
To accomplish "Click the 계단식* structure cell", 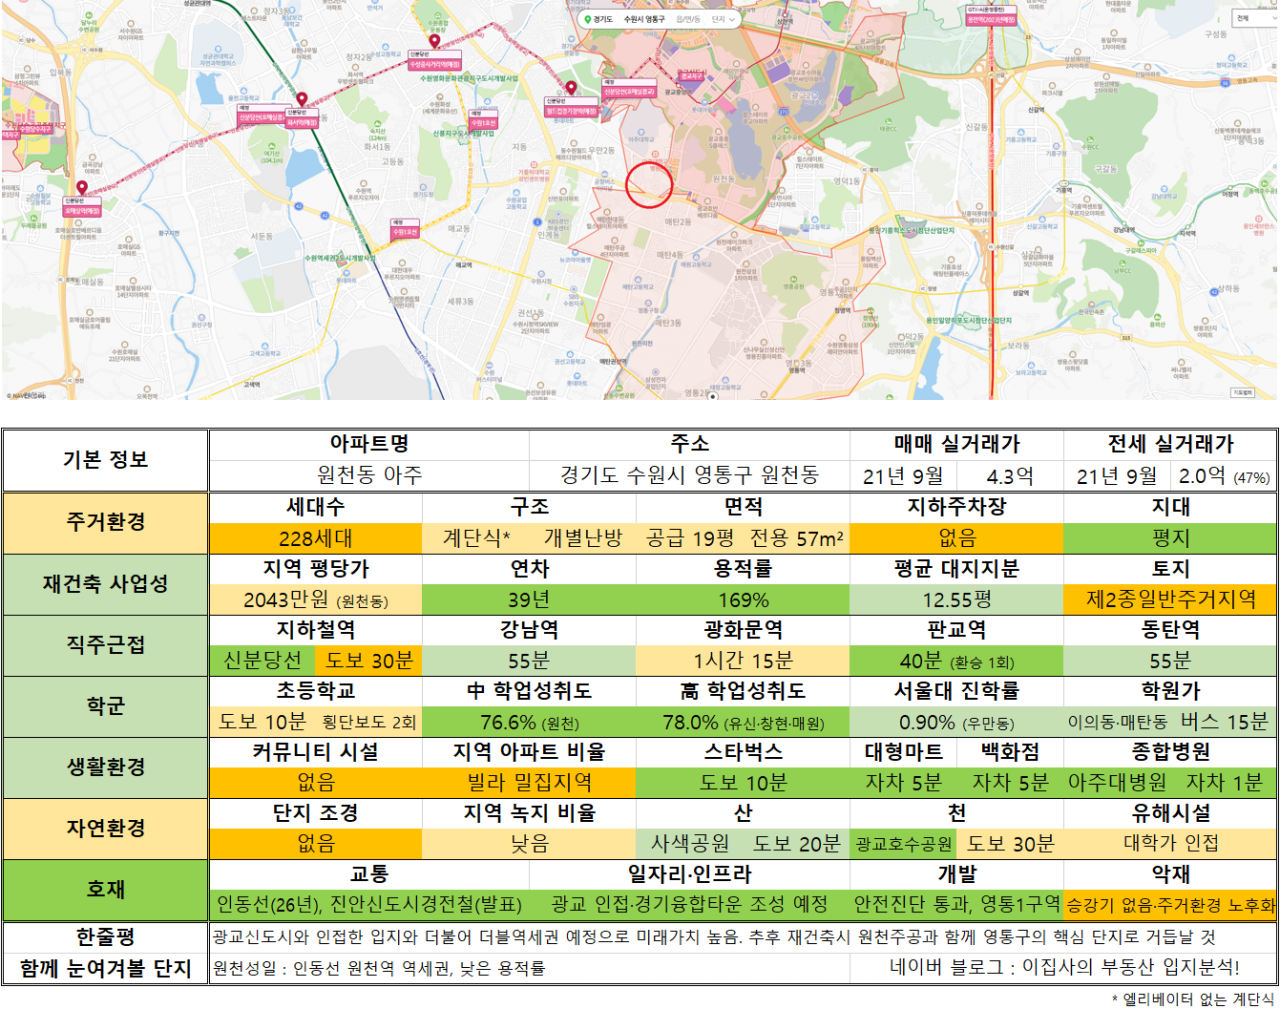I will (476, 538).
